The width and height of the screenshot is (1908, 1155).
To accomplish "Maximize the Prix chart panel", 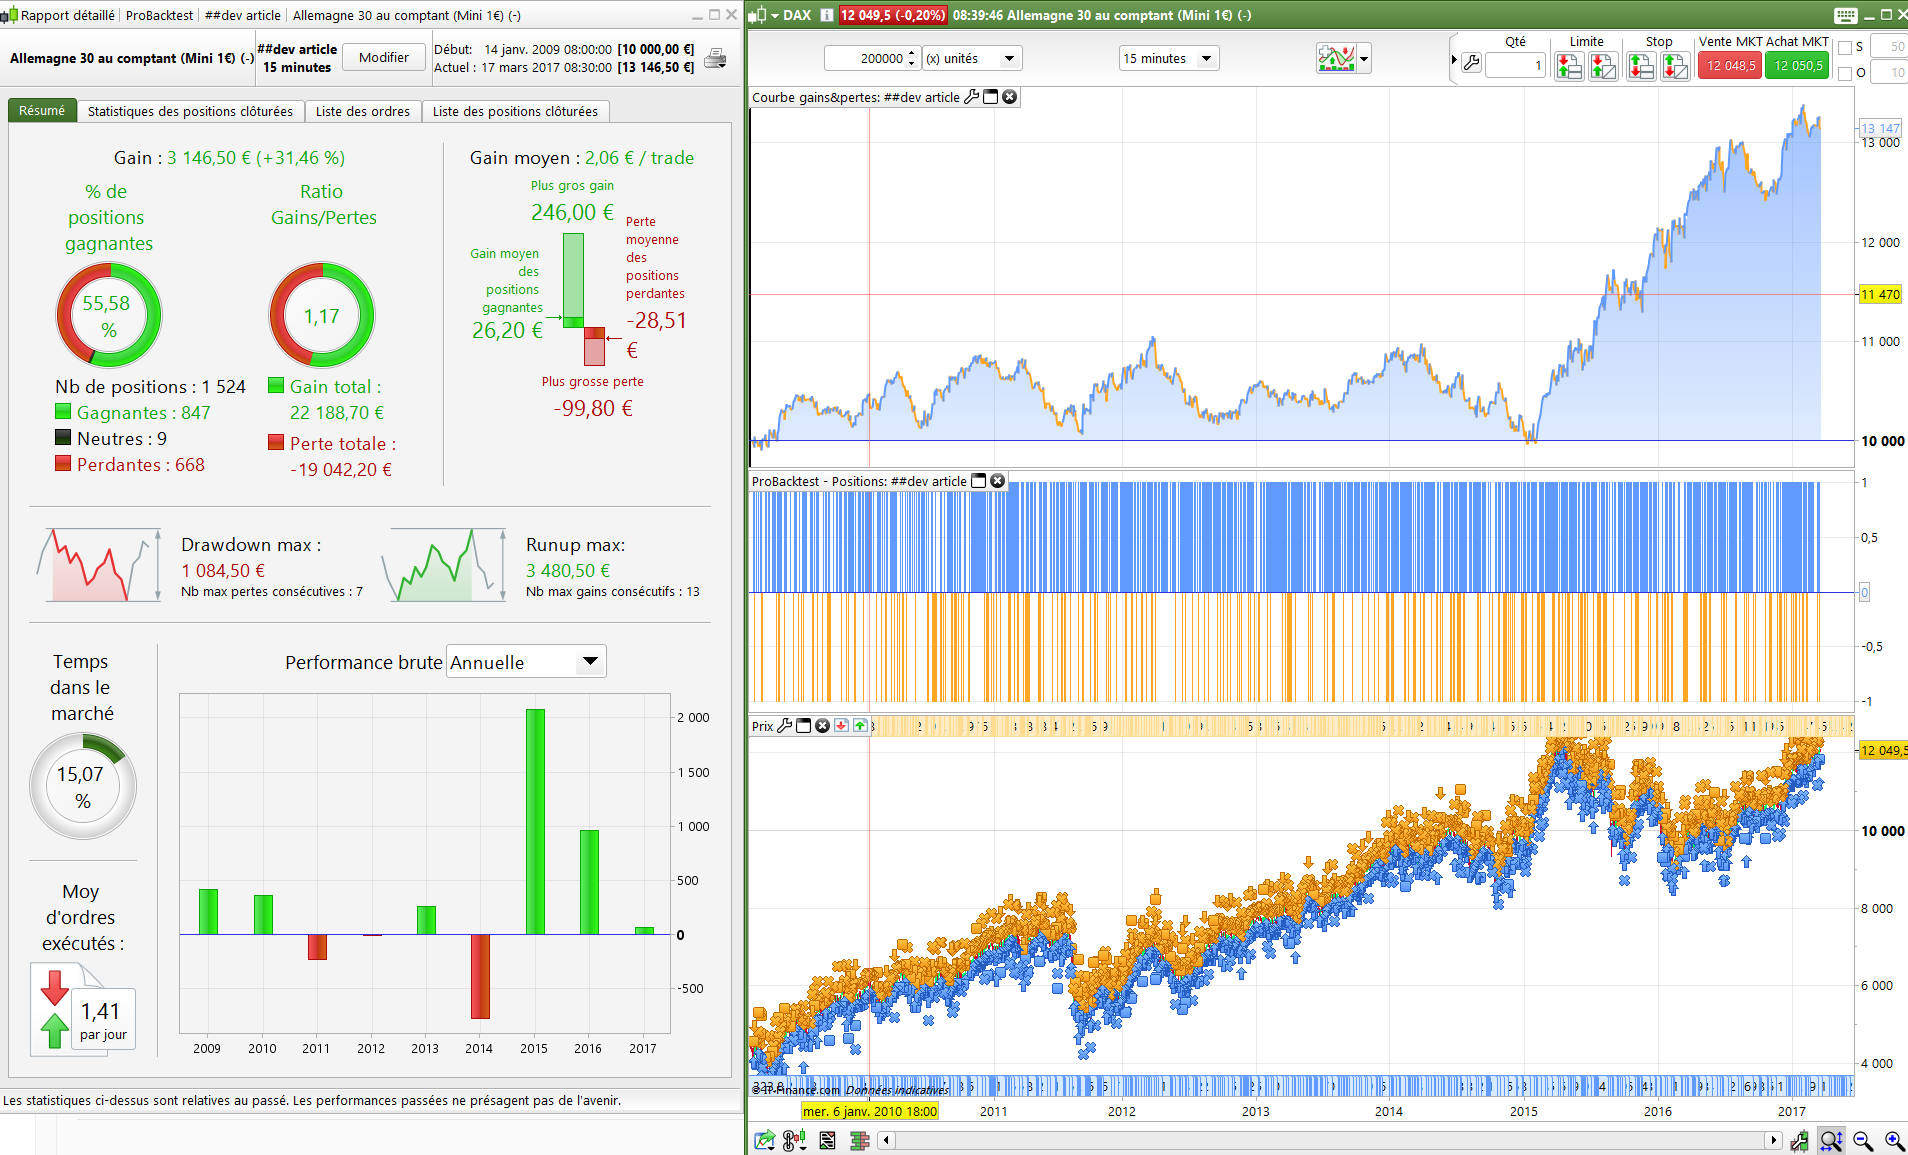I will 803,726.
